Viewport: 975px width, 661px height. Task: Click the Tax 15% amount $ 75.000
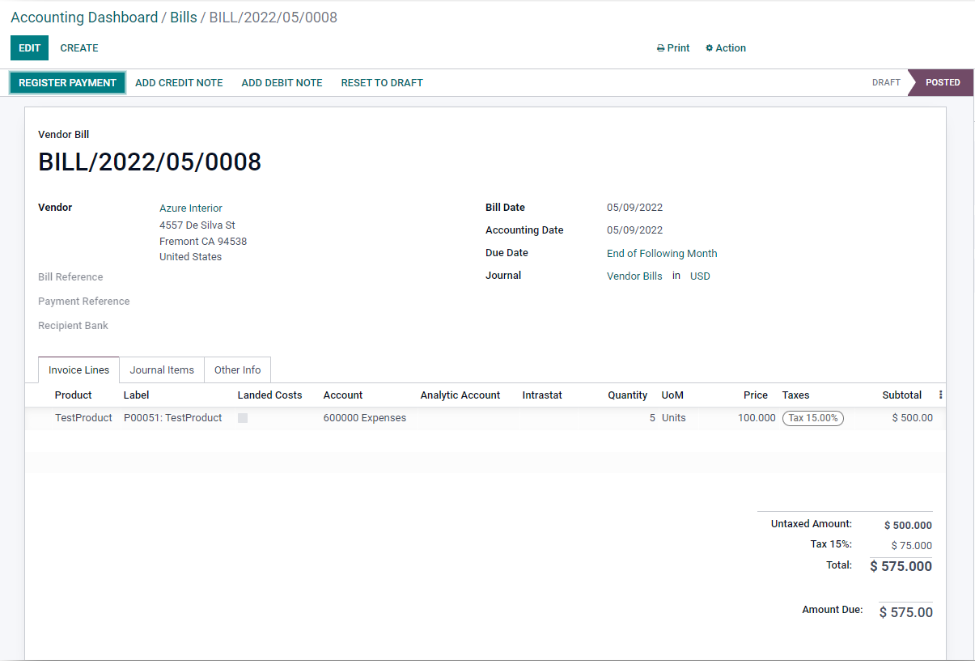(x=912, y=545)
